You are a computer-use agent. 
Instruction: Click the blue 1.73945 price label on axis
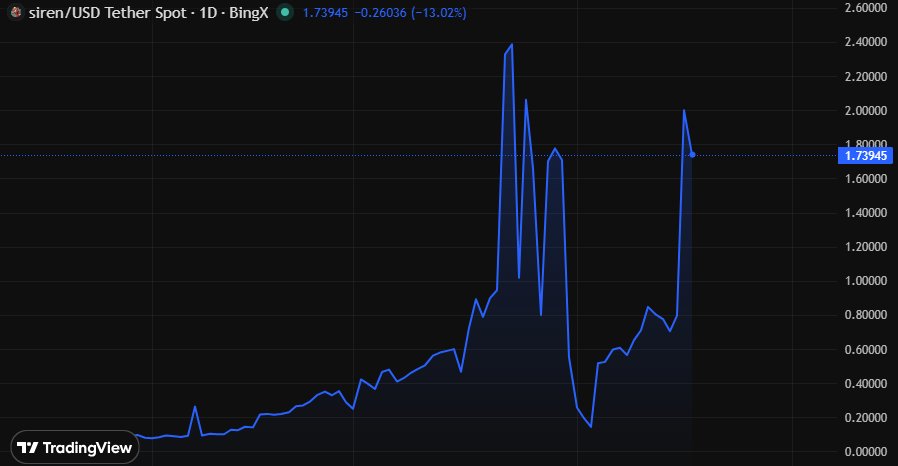click(865, 156)
